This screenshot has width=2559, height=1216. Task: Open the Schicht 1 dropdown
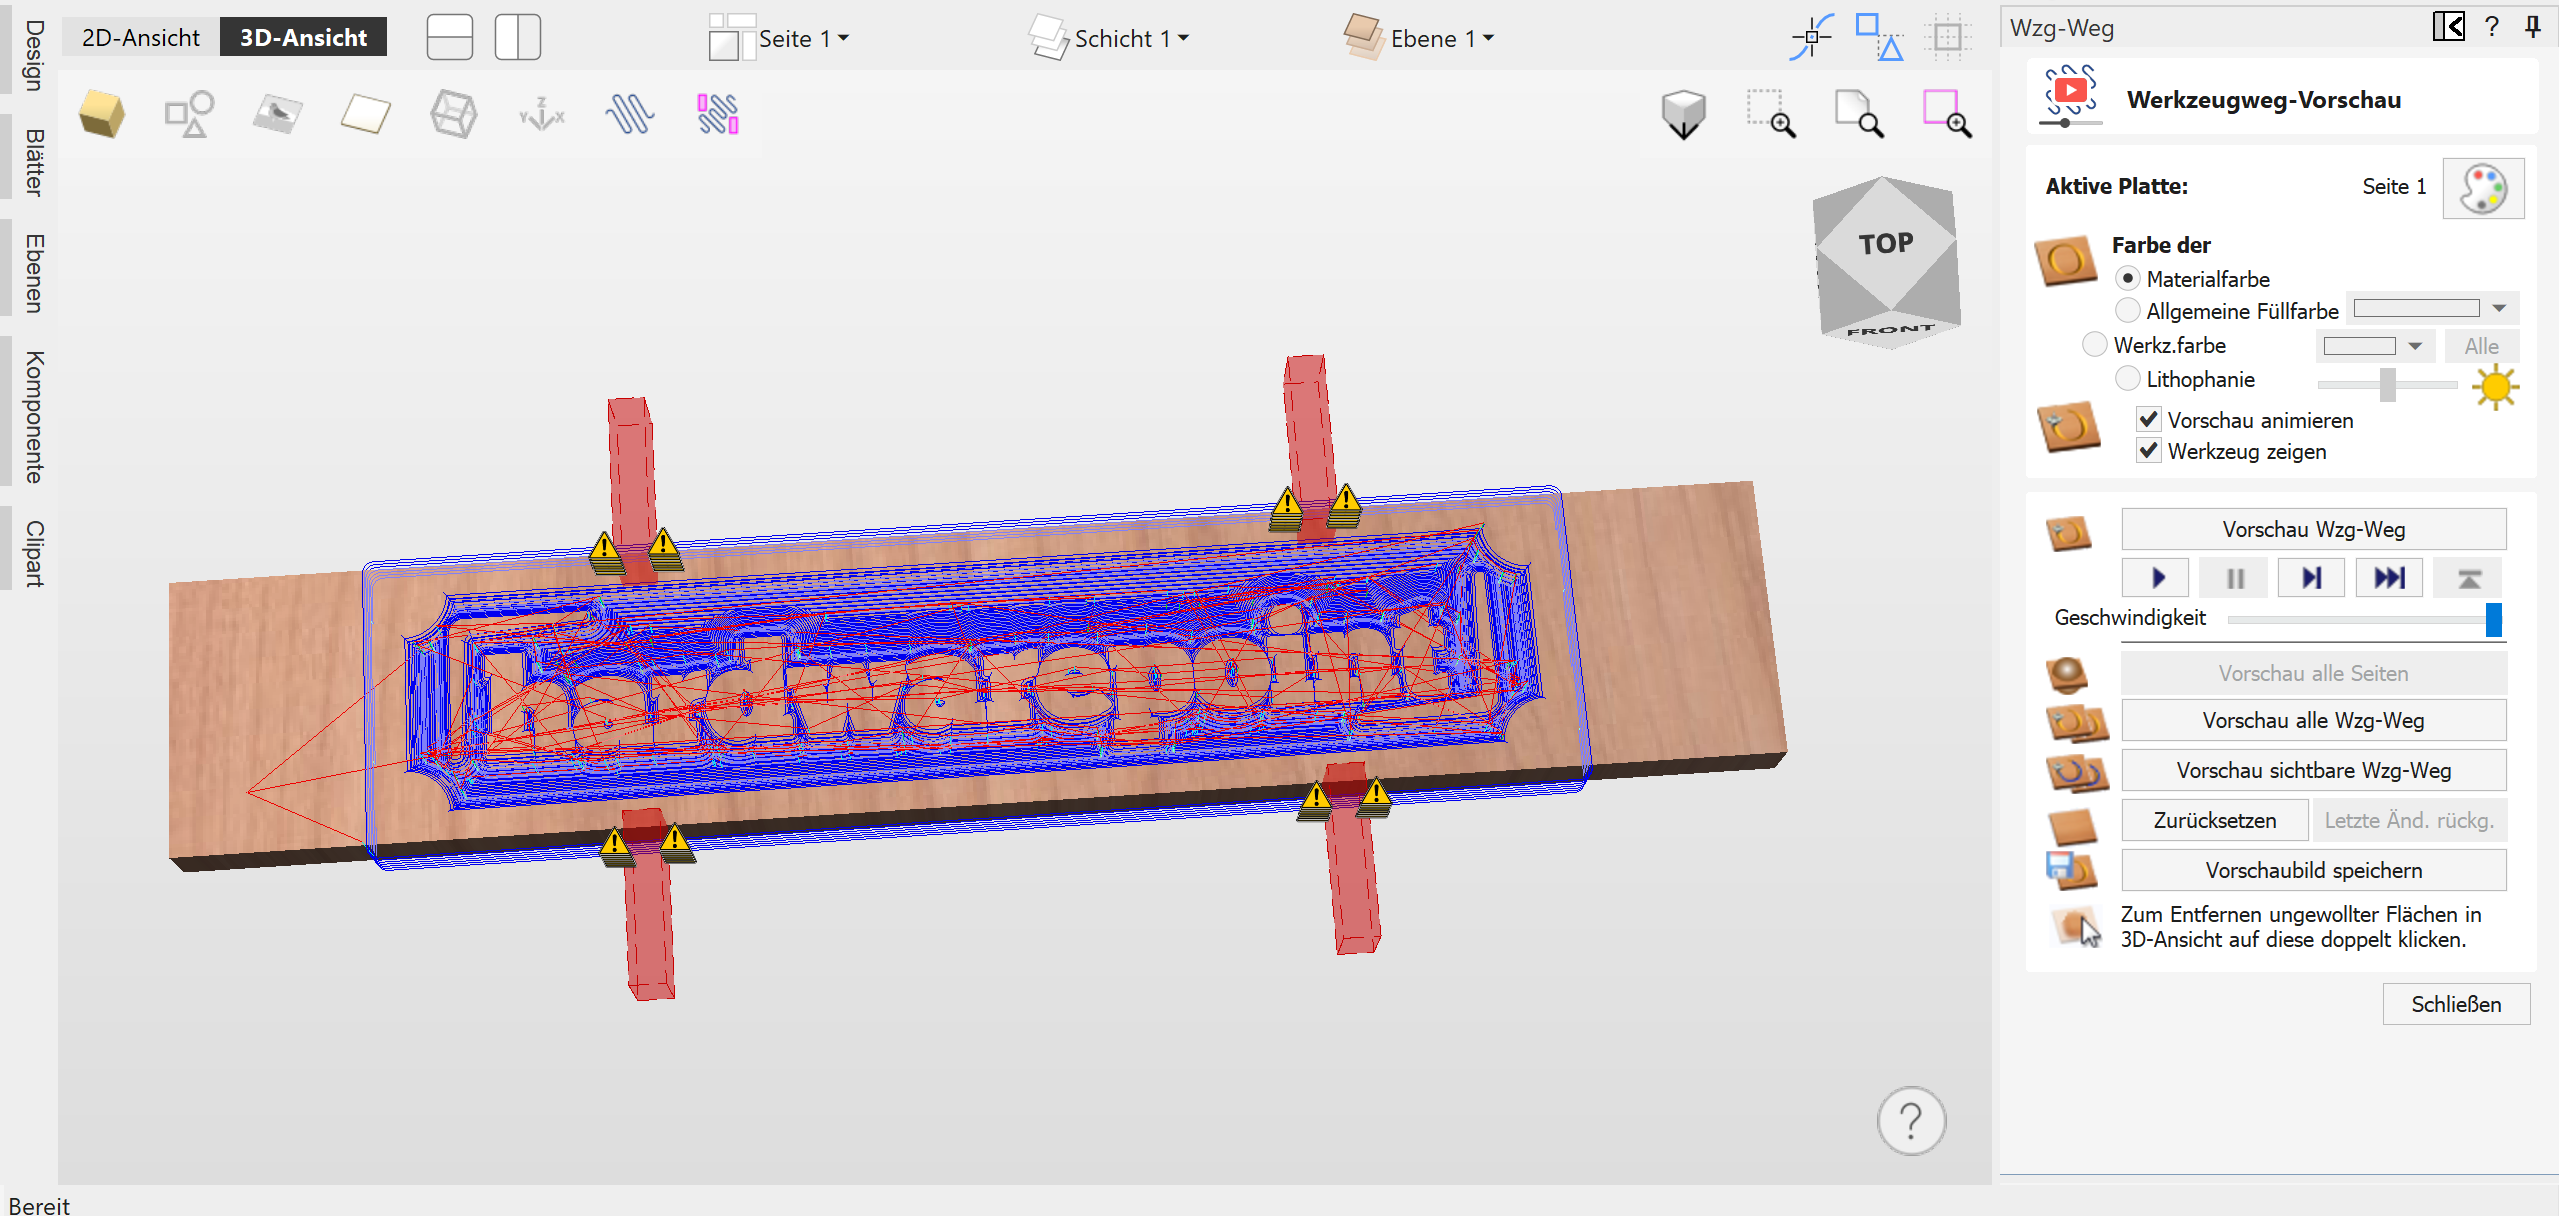(1110, 38)
